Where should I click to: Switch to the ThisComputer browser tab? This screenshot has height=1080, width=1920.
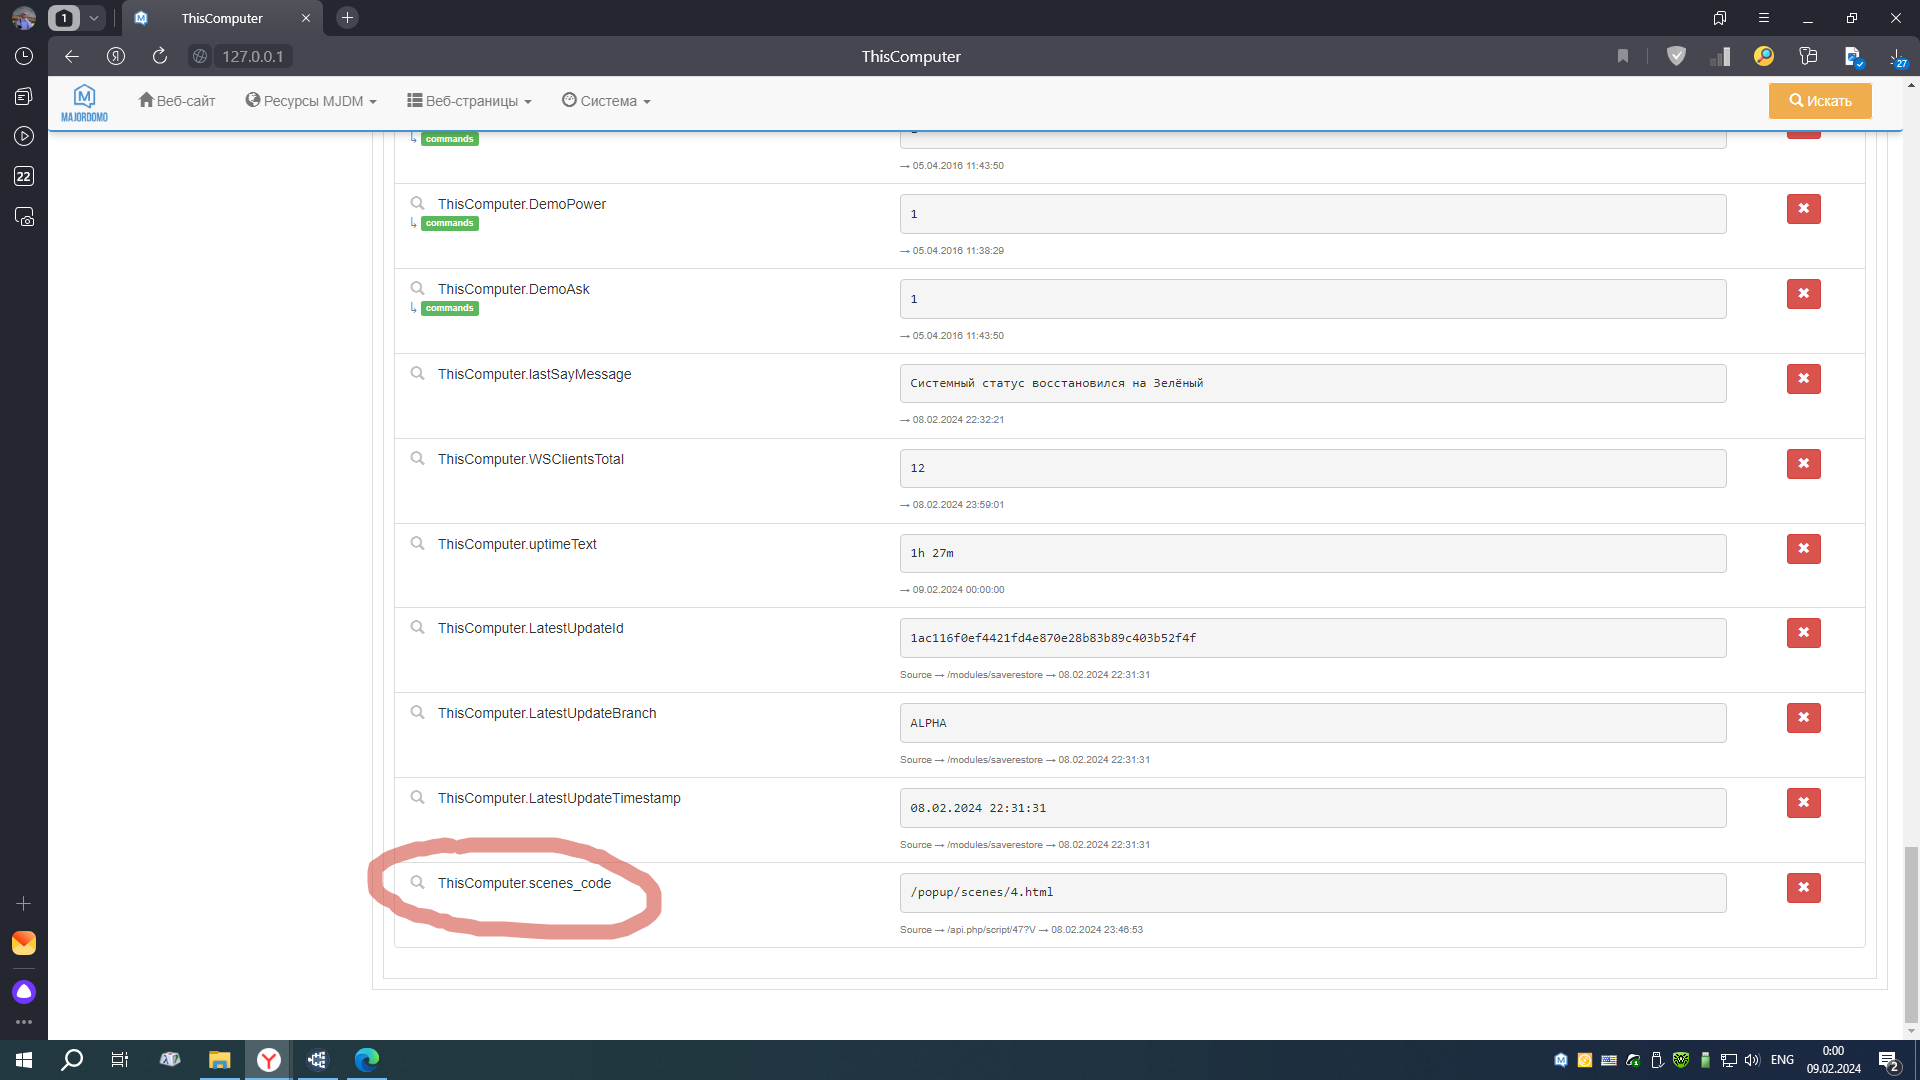[x=222, y=18]
